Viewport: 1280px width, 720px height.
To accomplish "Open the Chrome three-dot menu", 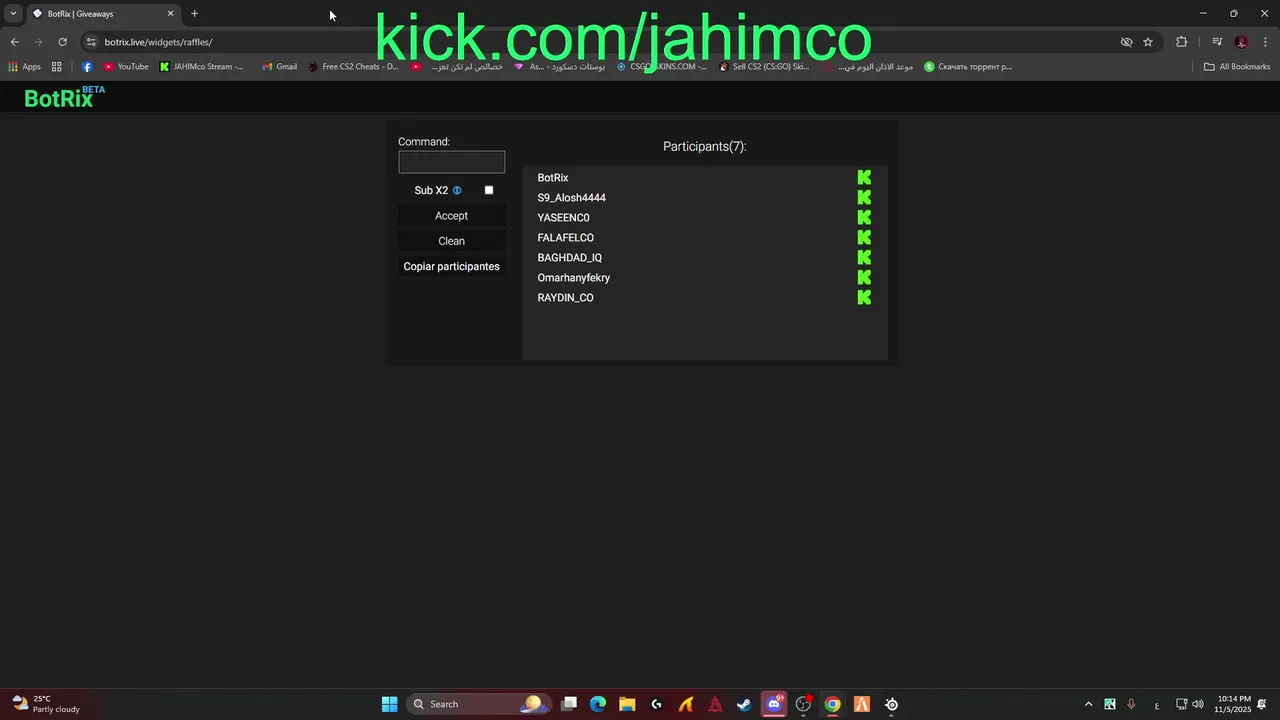I will coord(1266,42).
